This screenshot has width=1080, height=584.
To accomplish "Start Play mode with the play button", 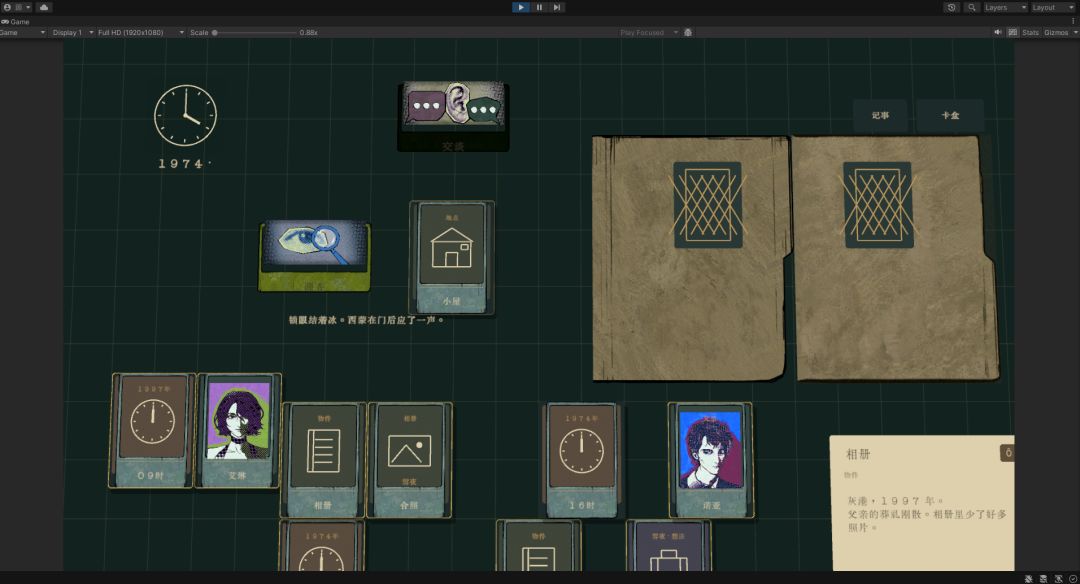I will pyautogui.click(x=521, y=7).
